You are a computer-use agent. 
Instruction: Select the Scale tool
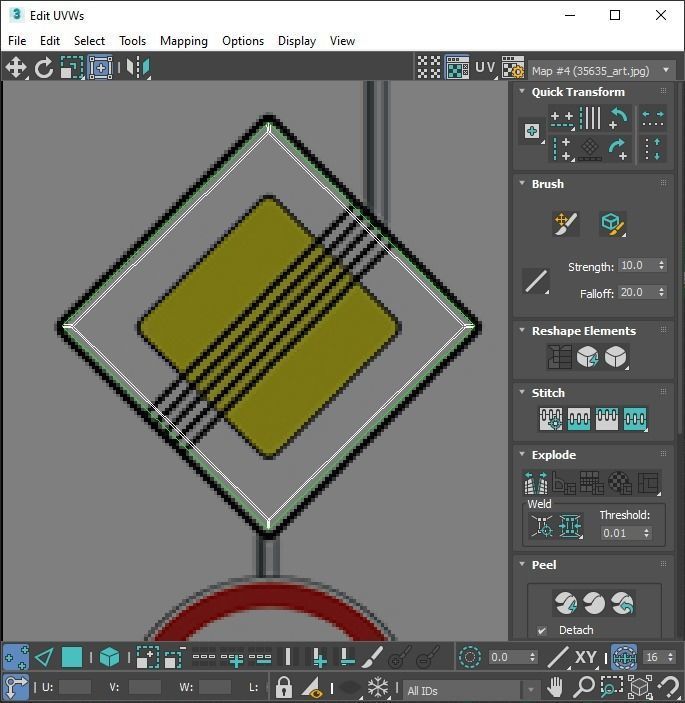point(72,68)
